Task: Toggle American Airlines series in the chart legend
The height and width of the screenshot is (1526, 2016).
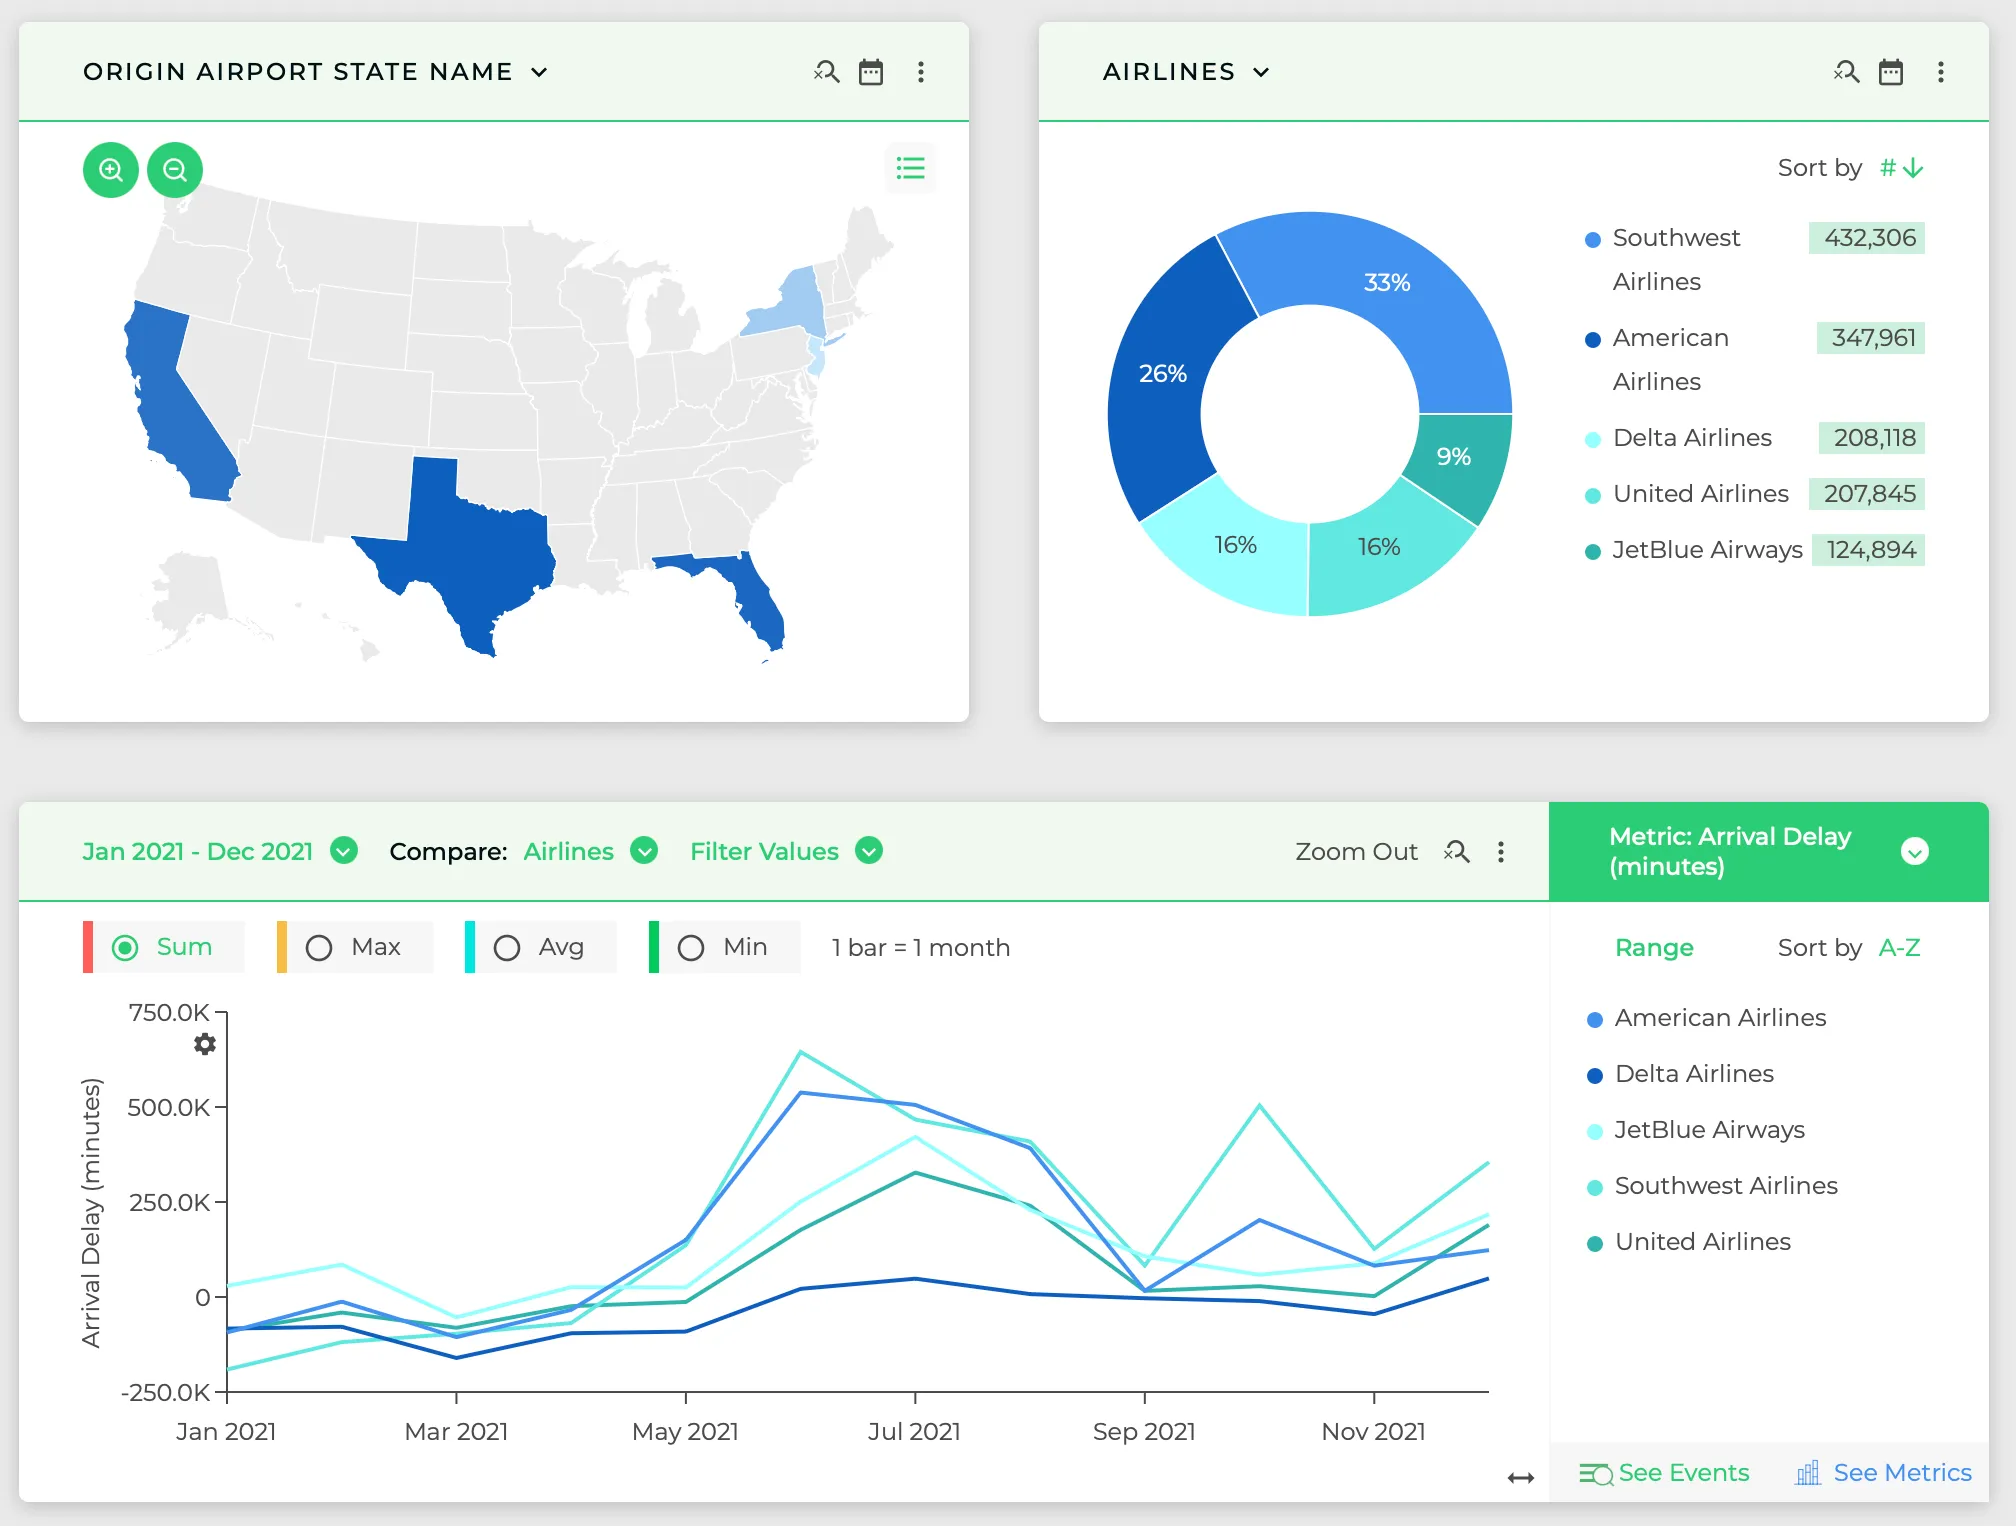Action: [x=1707, y=1018]
